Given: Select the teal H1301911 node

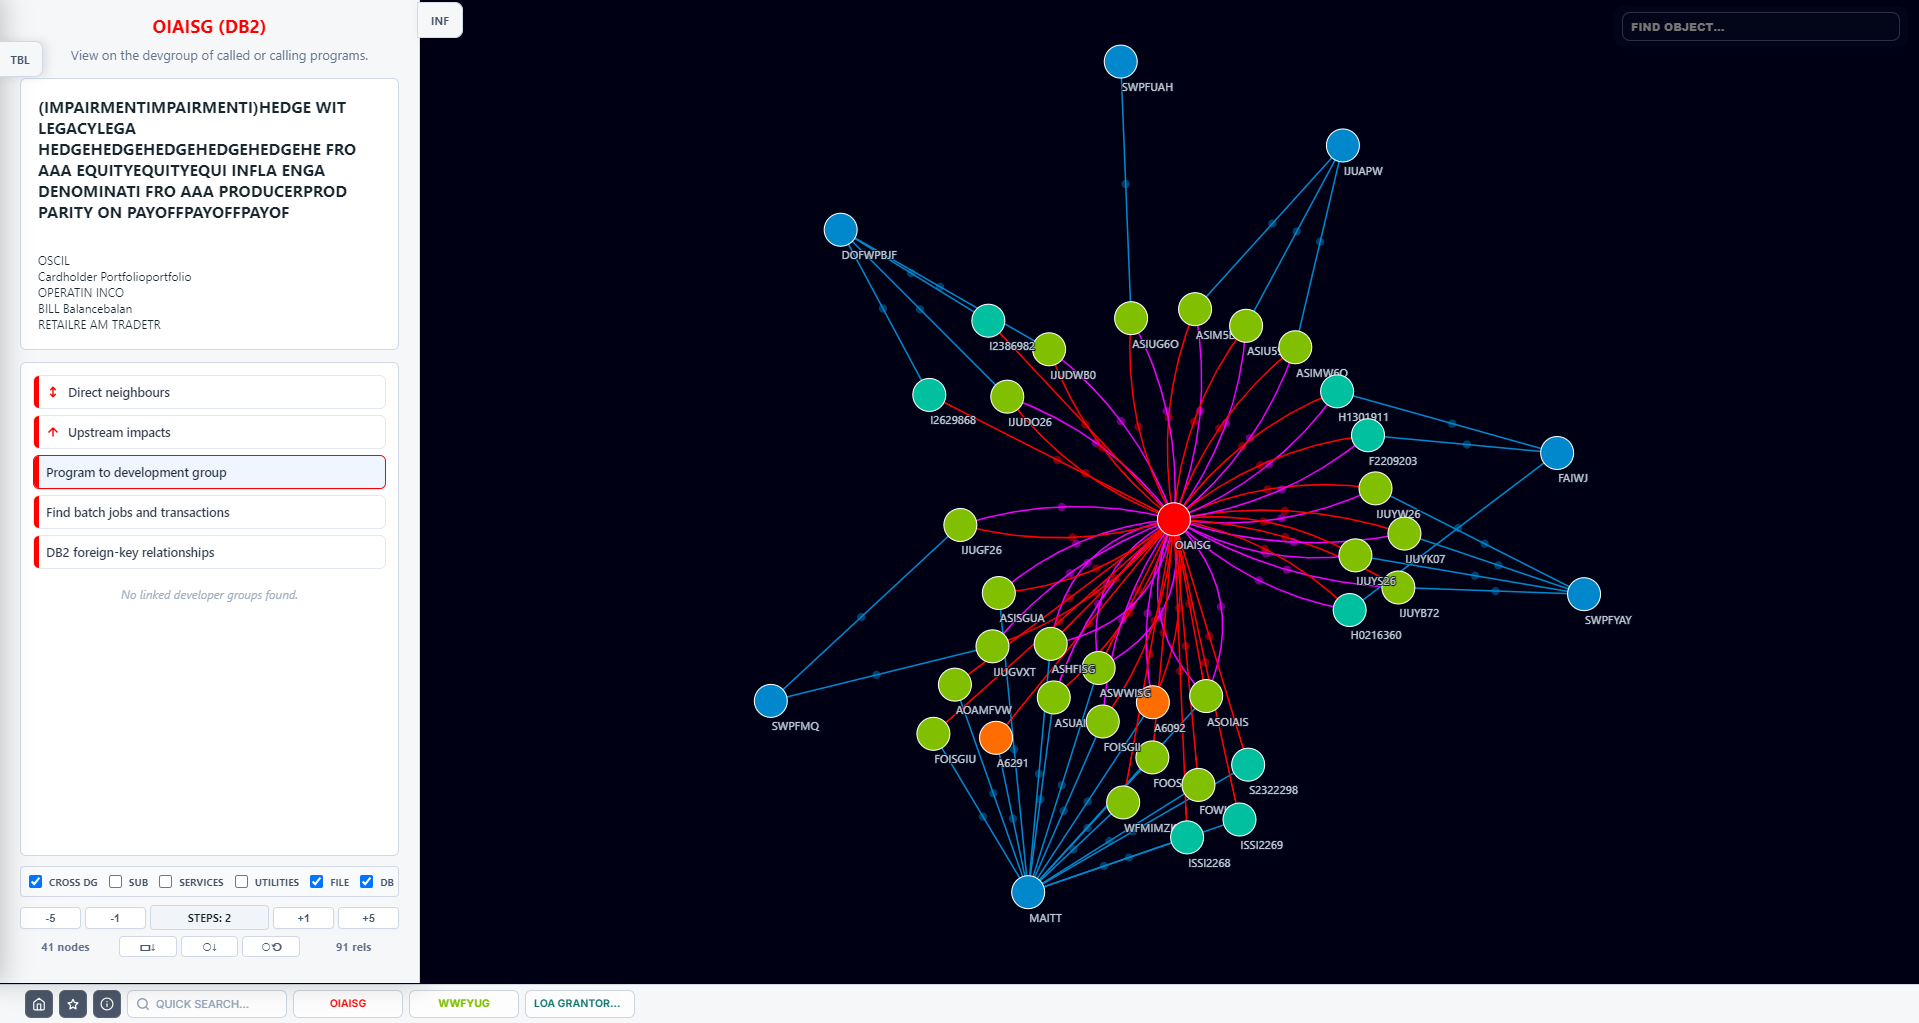Looking at the screenshot, I should pyautogui.click(x=1337, y=391).
